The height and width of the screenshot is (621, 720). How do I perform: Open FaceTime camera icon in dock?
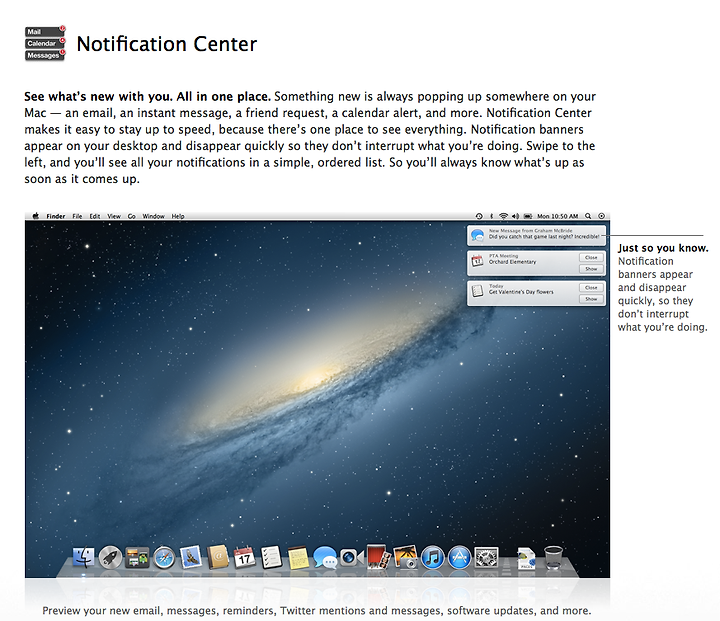coord(351,558)
